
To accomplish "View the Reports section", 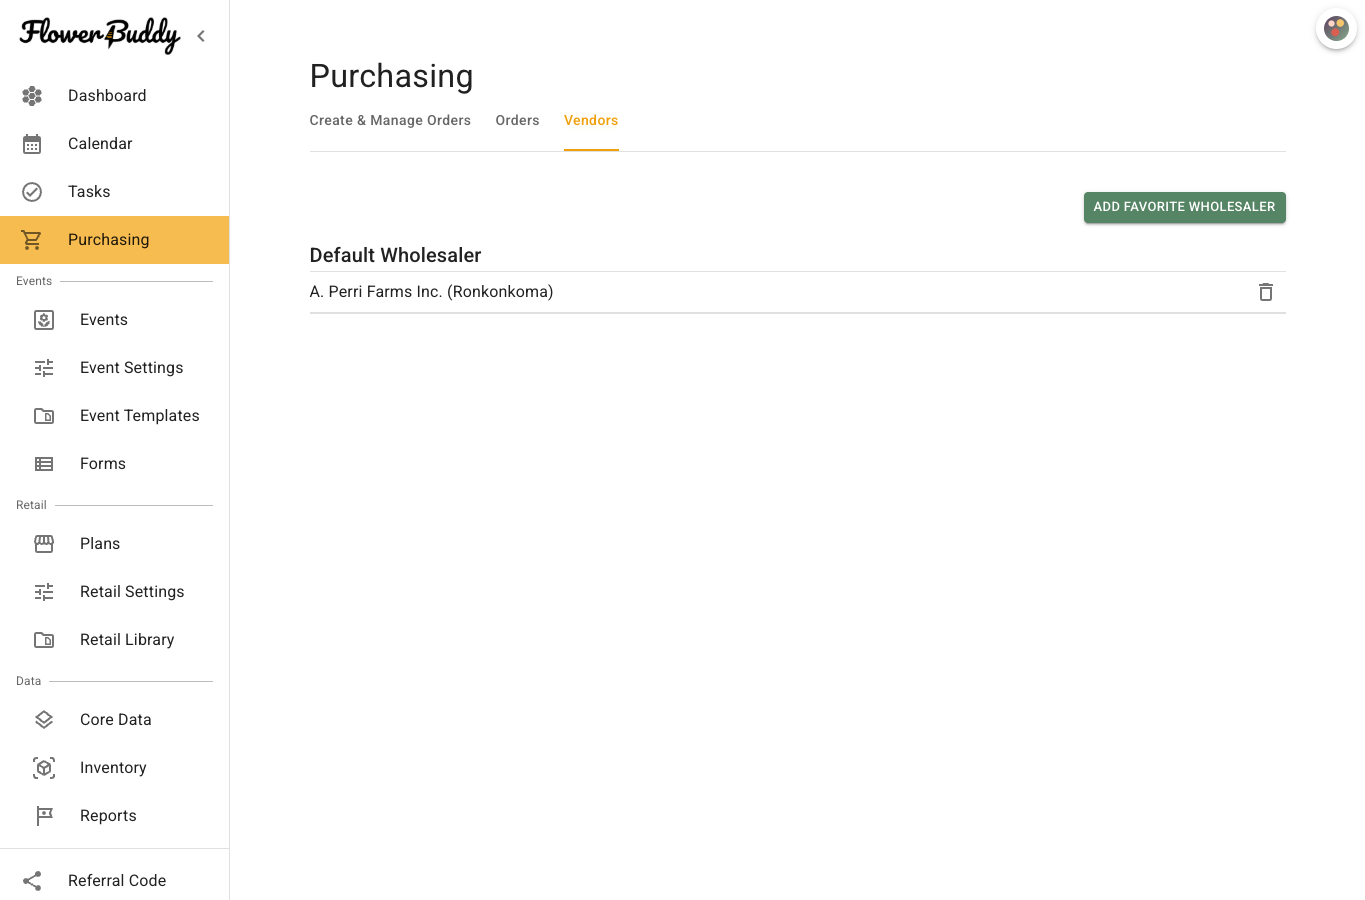I will [x=114, y=816].
